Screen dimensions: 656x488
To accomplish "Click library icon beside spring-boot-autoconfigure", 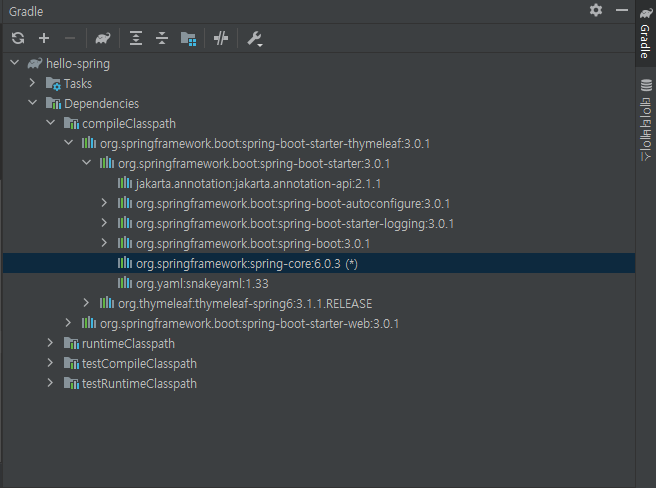I will click(x=125, y=203).
